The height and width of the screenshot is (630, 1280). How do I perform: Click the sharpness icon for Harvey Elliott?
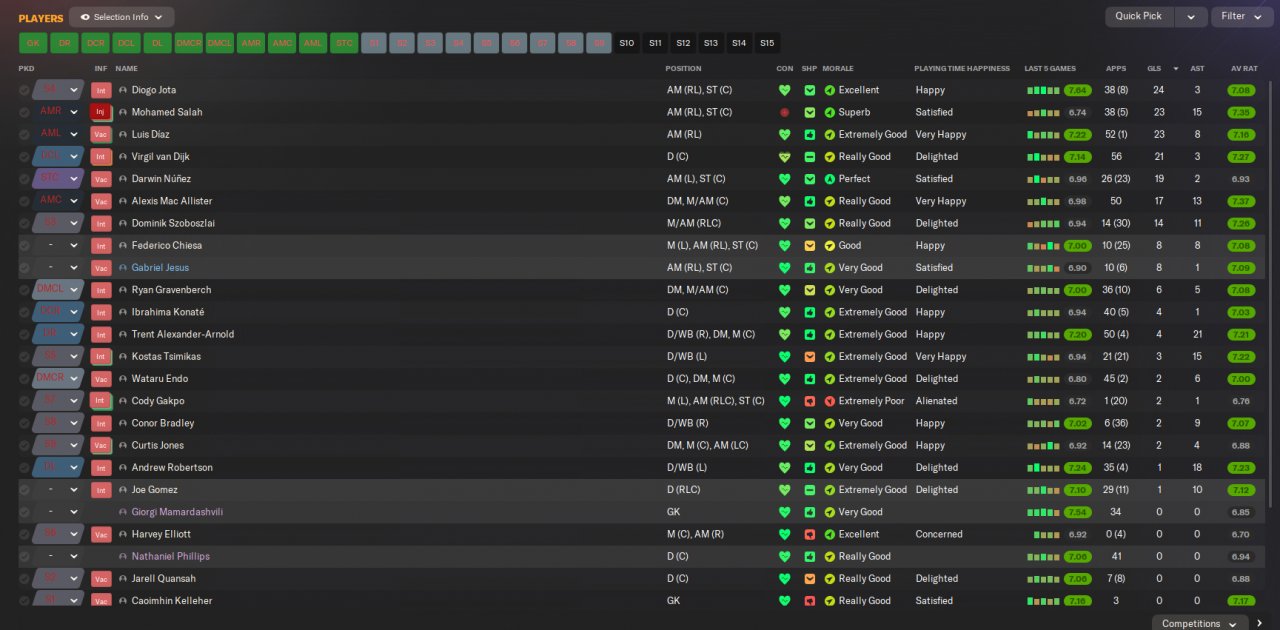tap(810, 534)
